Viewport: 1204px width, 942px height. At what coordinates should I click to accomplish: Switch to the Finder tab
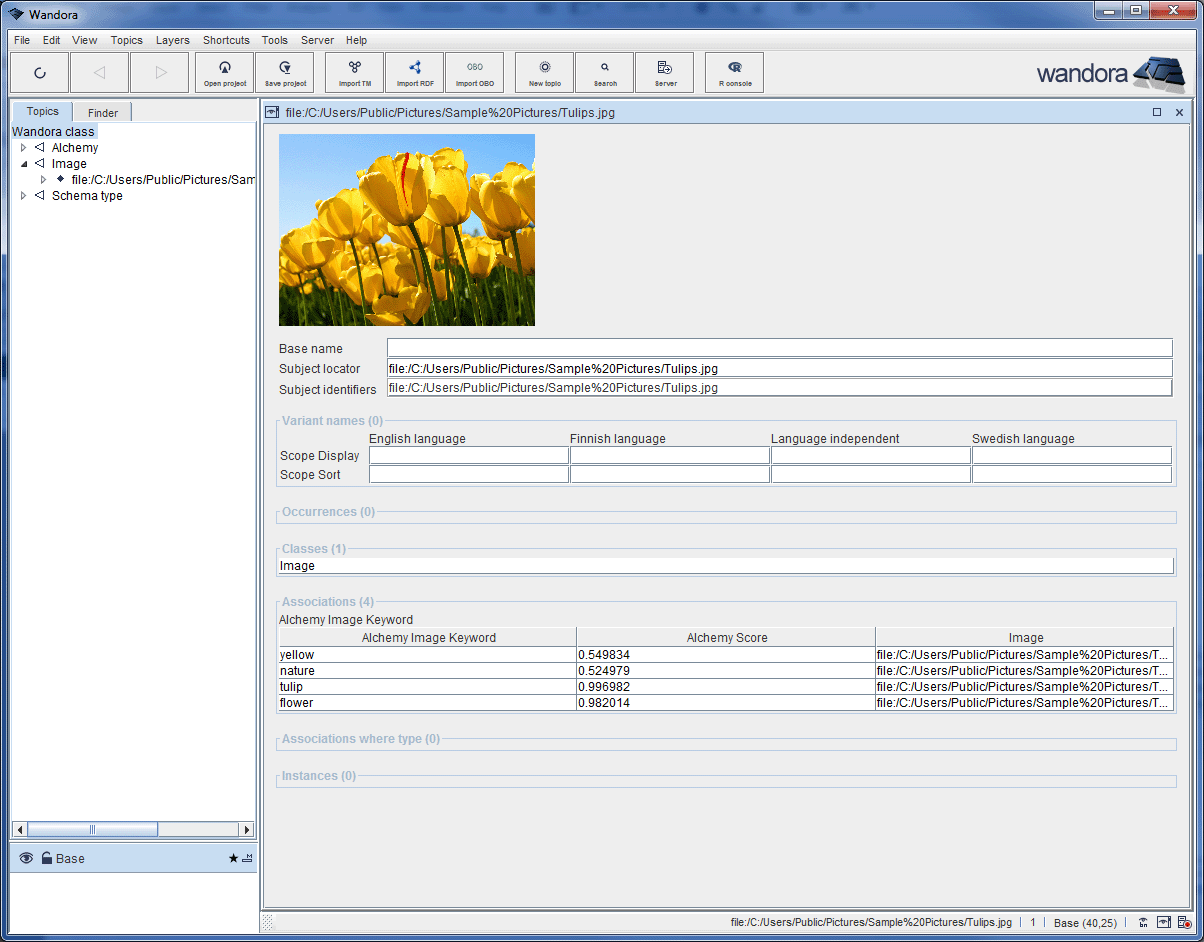[x=101, y=111]
